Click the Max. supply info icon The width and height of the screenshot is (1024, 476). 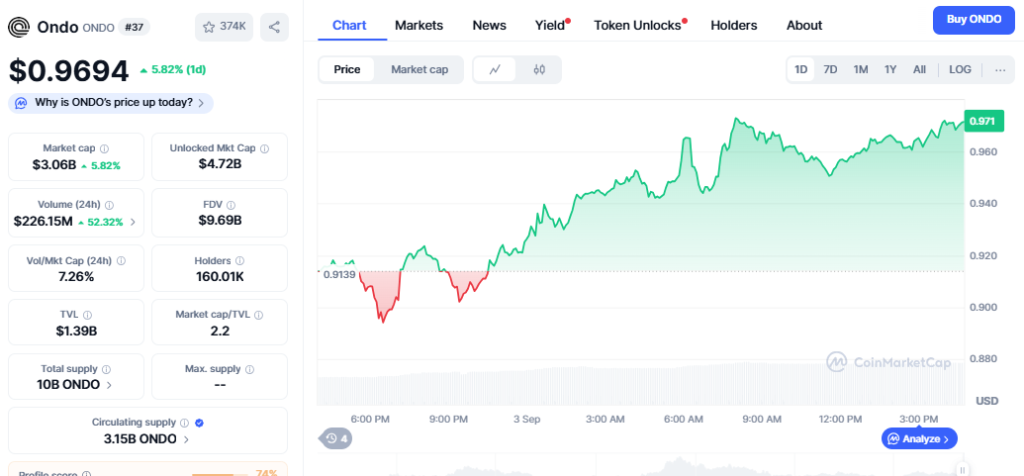249,369
